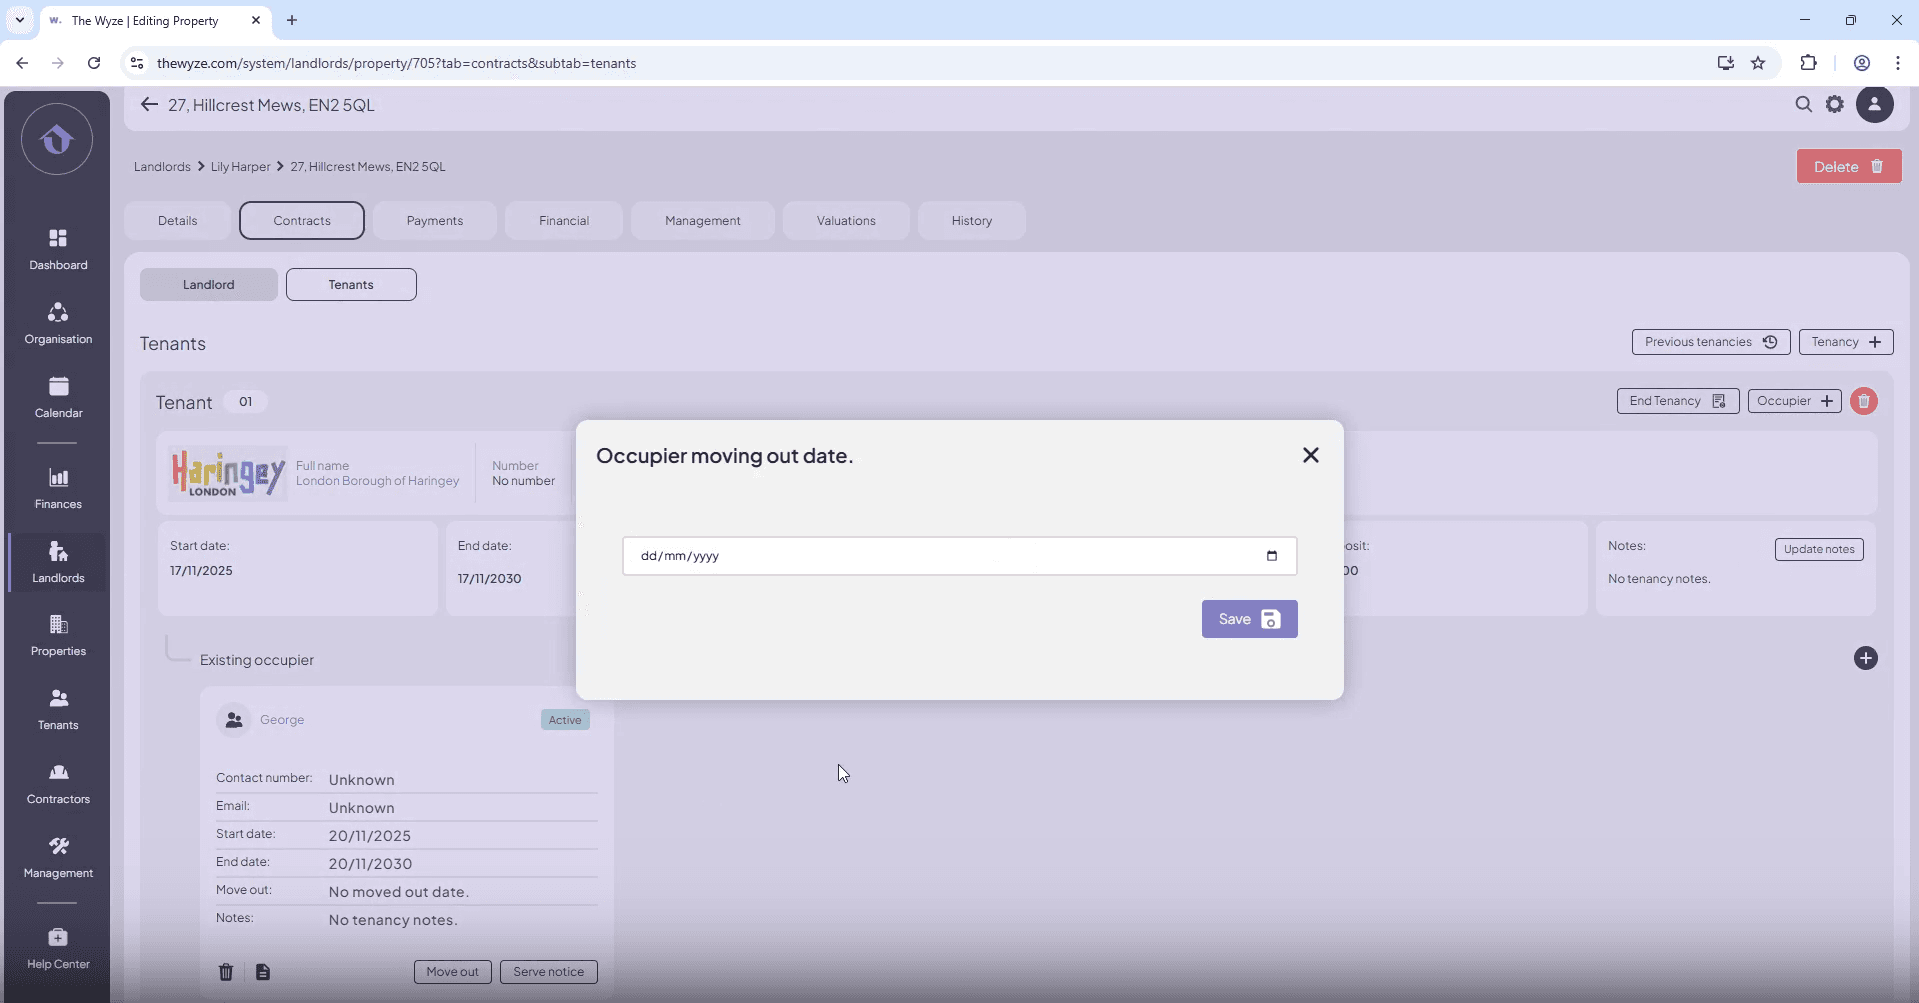The width and height of the screenshot is (1919, 1003).
Task: Open Contractors section in sidebar
Action: [x=58, y=783]
